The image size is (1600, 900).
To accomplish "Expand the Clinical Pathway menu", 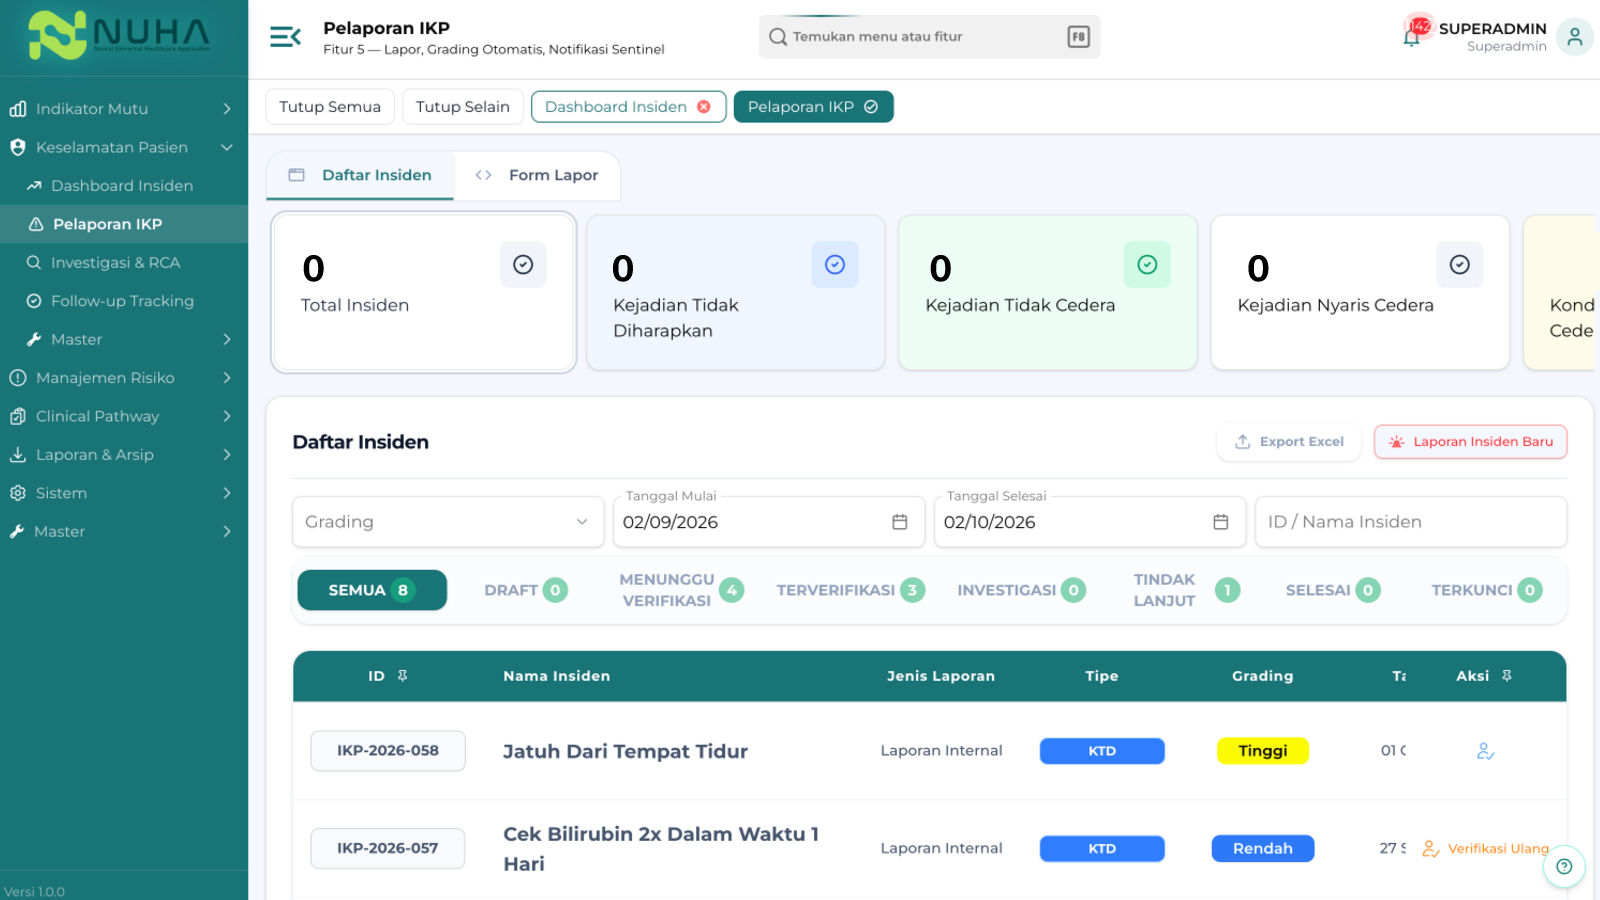I will click(x=124, y=416).
